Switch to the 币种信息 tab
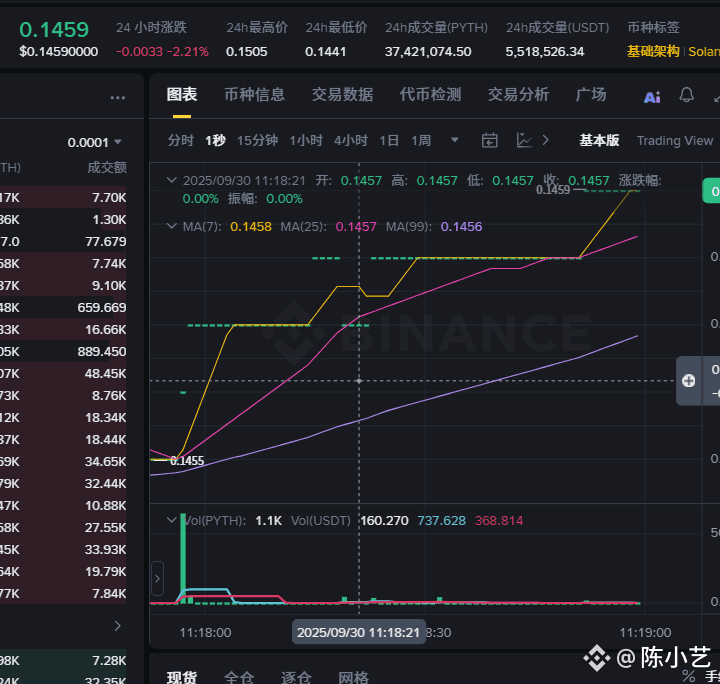The width and height of the screenshot is (720, 684). [254, 95]
